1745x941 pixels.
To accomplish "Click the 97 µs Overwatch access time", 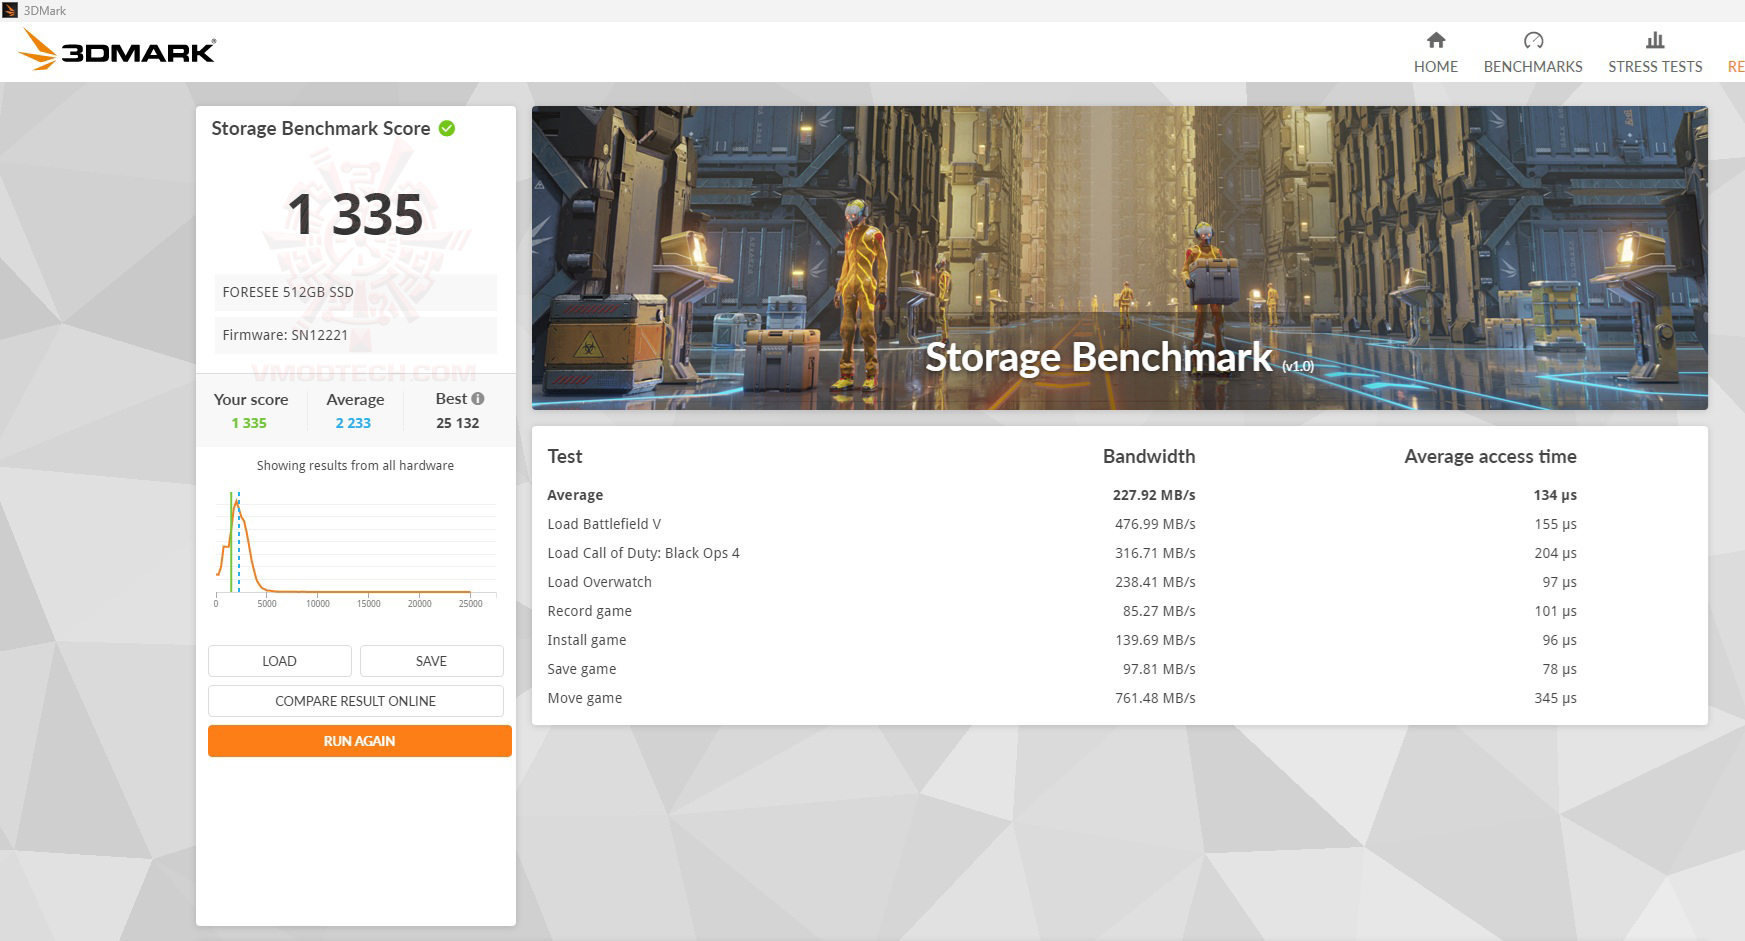I will (x=1559, y=582).
